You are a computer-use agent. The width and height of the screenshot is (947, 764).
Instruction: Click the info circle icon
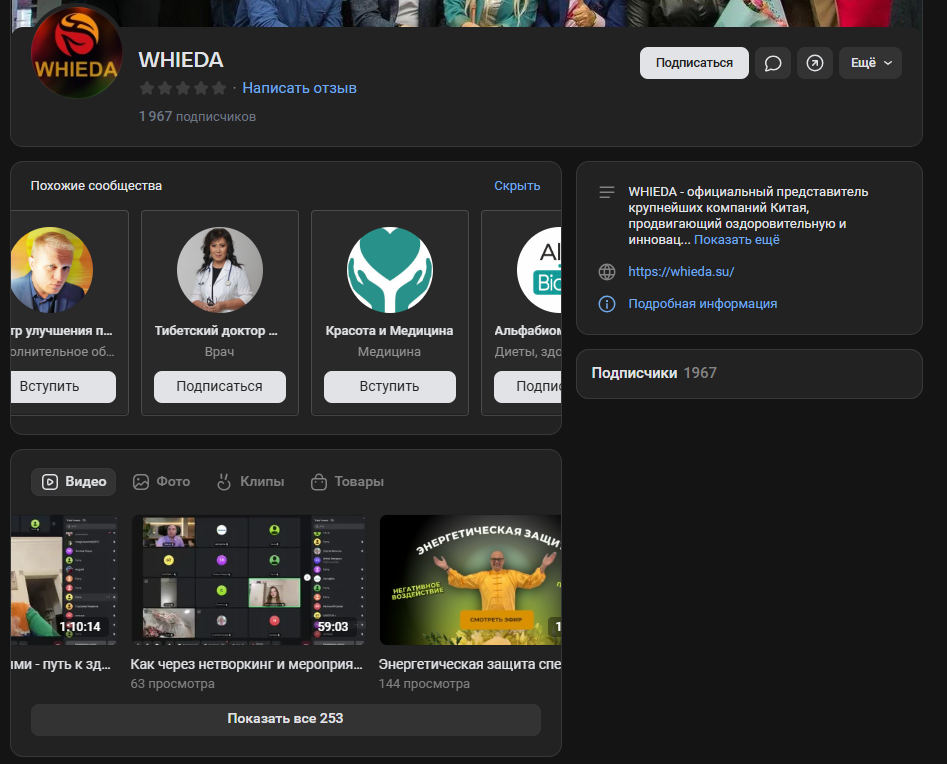point(607,304)
